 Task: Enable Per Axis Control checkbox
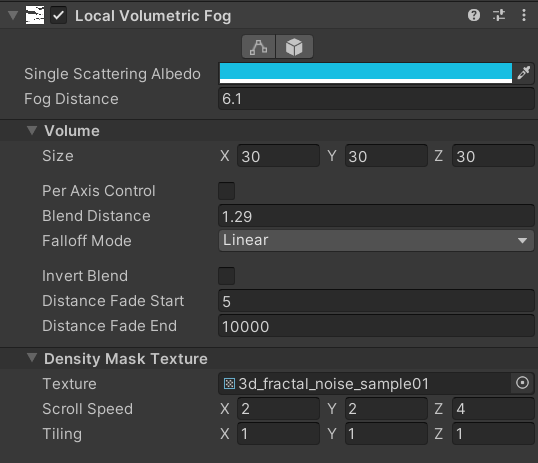tap(226, 191)
